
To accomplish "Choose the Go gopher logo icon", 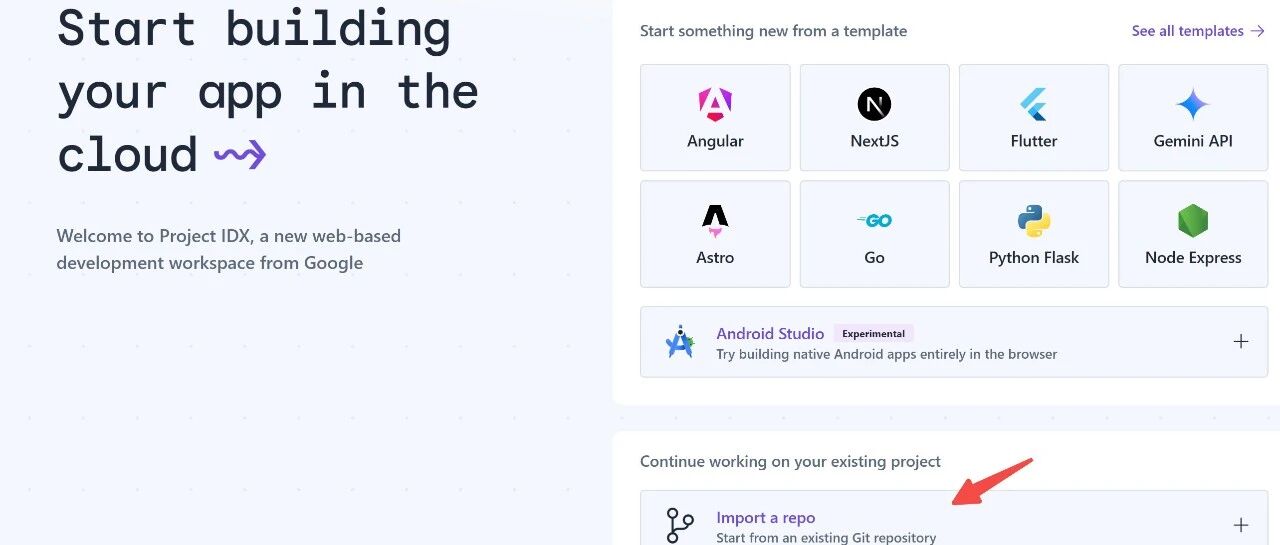I will pos(874,220).
